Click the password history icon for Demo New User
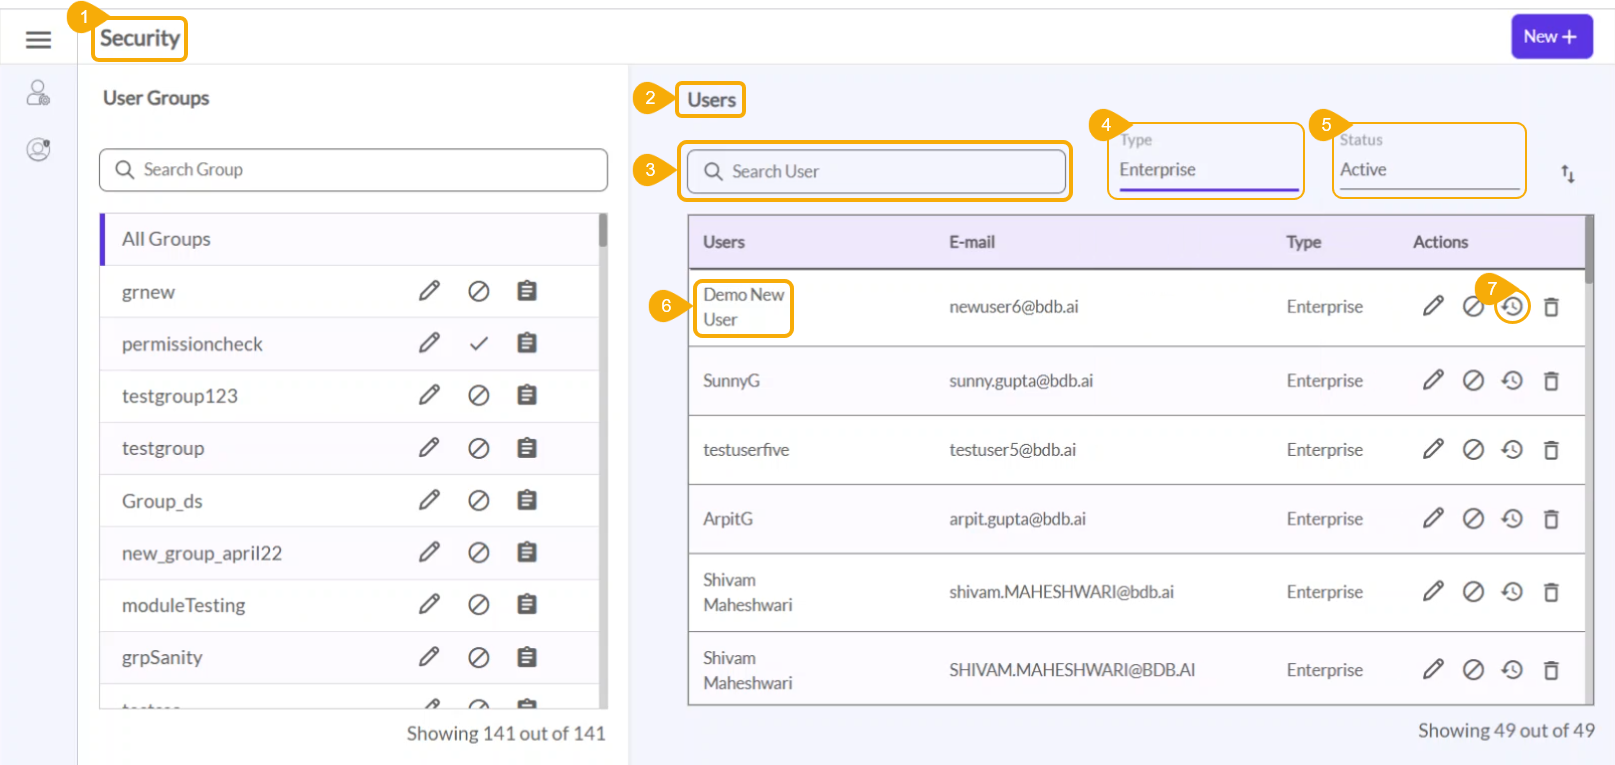Screen dimensions: 1615x765 pos(1512,307)
